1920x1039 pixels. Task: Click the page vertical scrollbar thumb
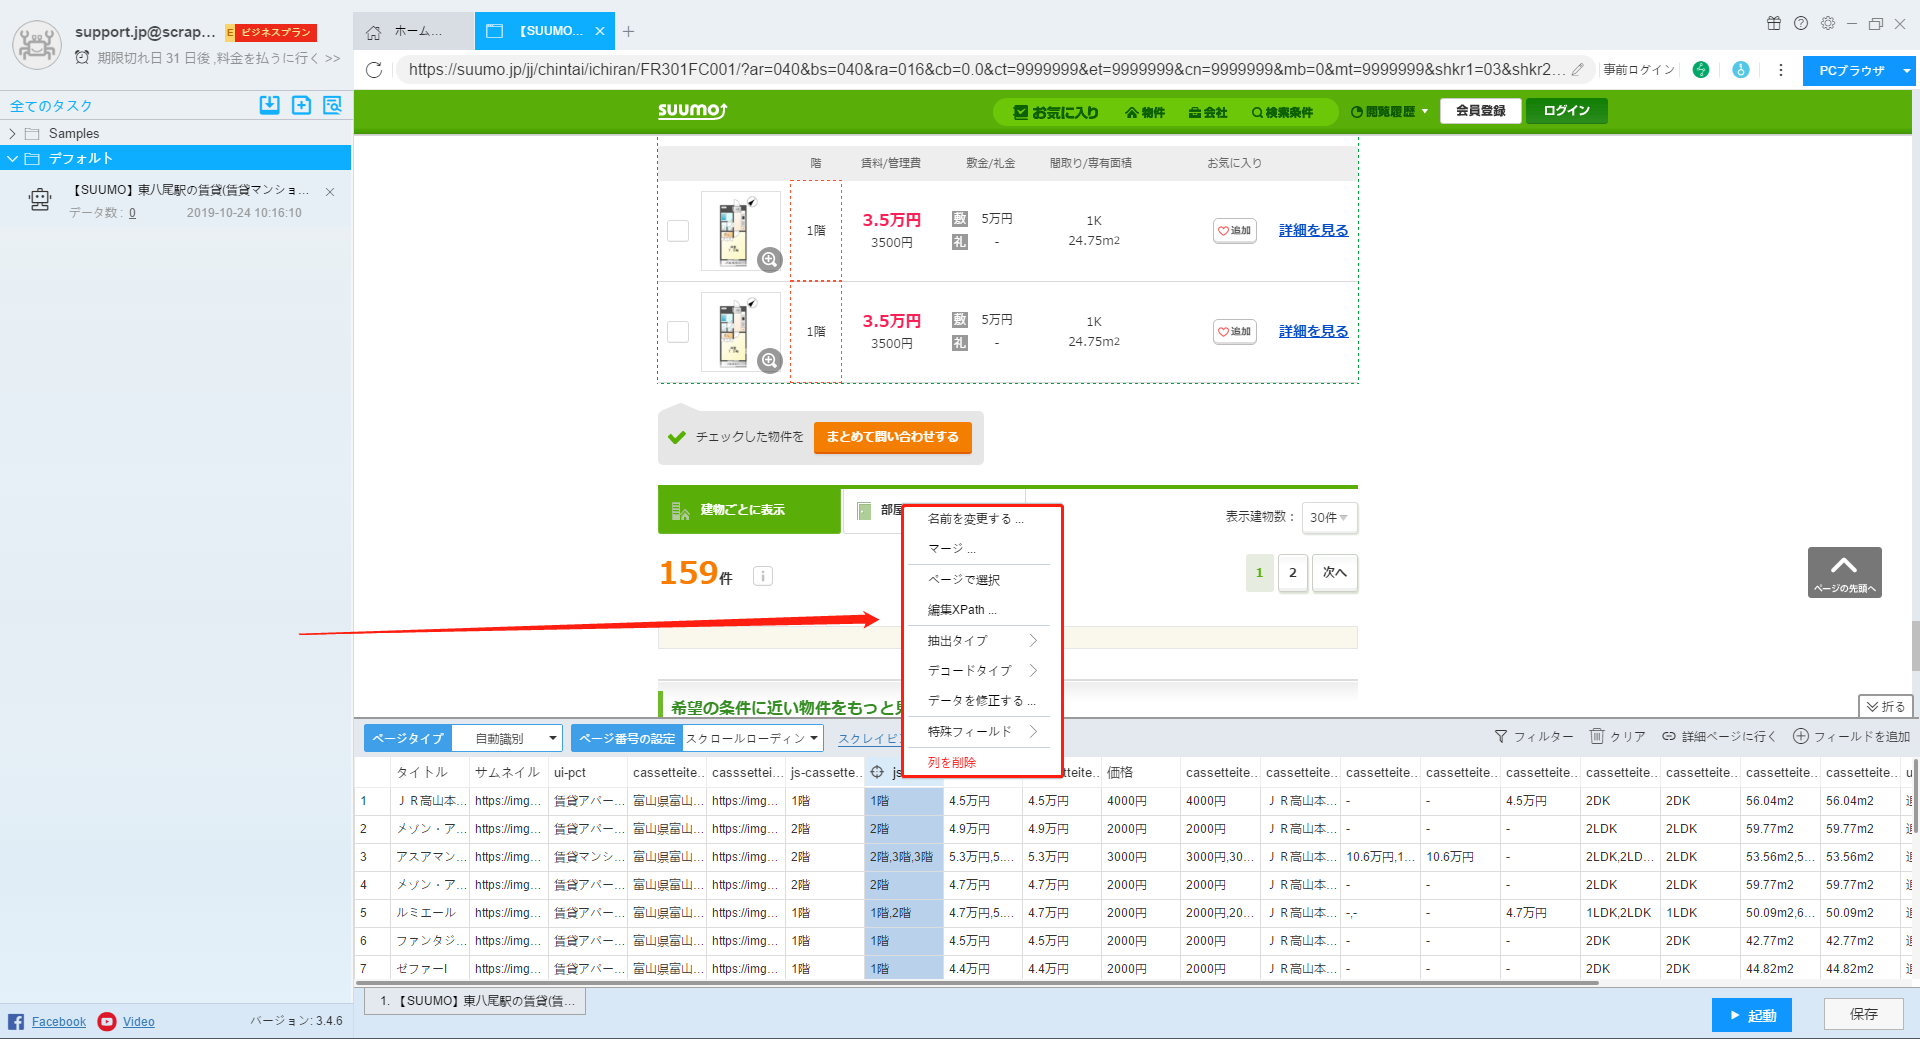coord(1915,646)
